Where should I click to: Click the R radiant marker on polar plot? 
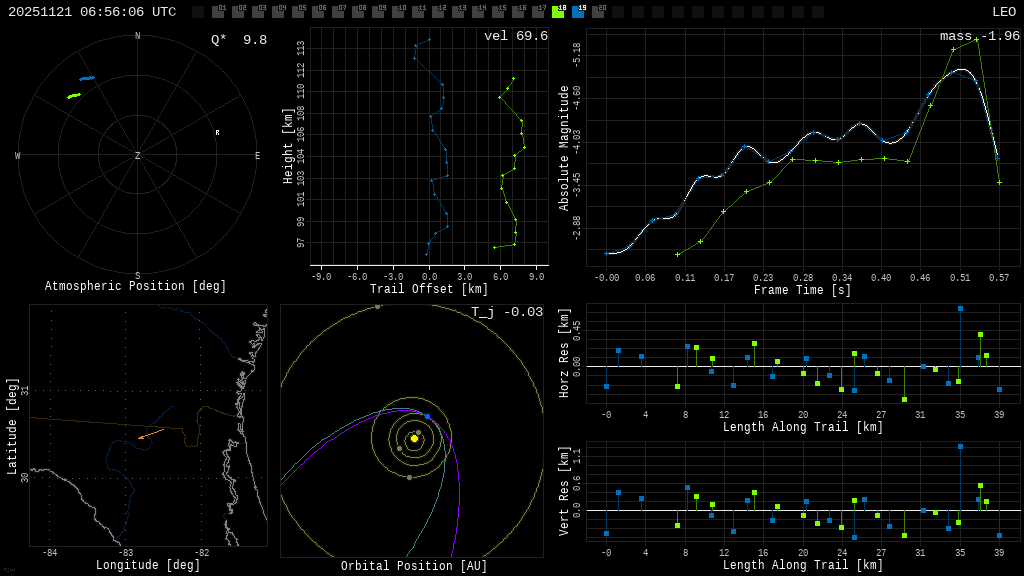[x=217, y=133]
